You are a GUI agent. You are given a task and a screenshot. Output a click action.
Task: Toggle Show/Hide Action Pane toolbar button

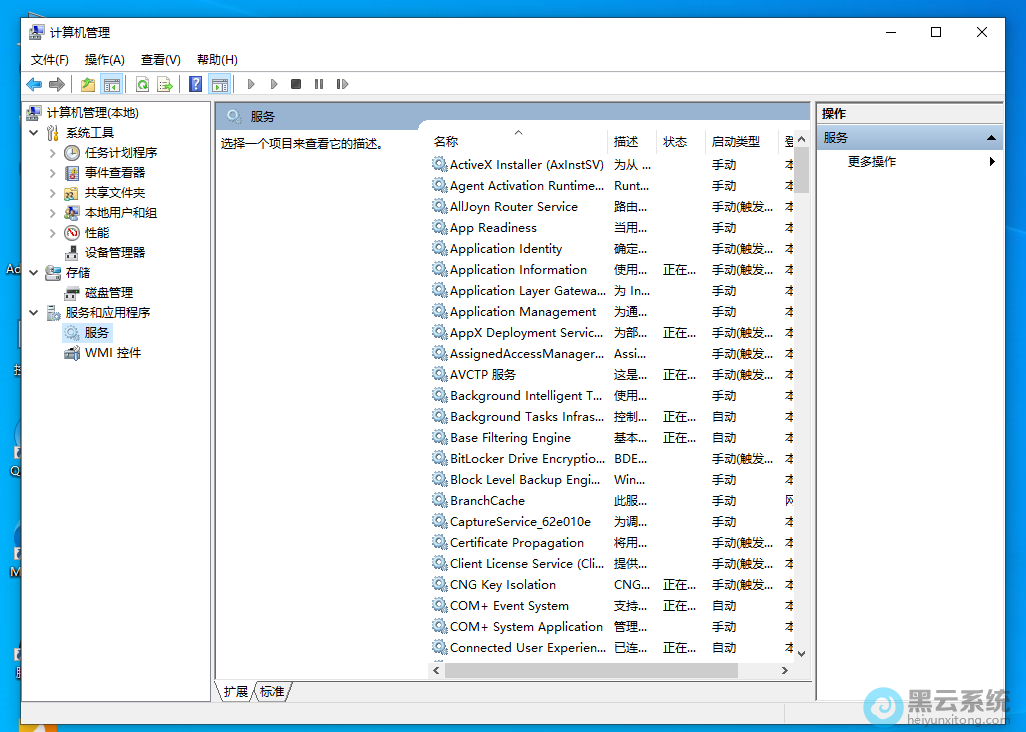coord(220,85)
